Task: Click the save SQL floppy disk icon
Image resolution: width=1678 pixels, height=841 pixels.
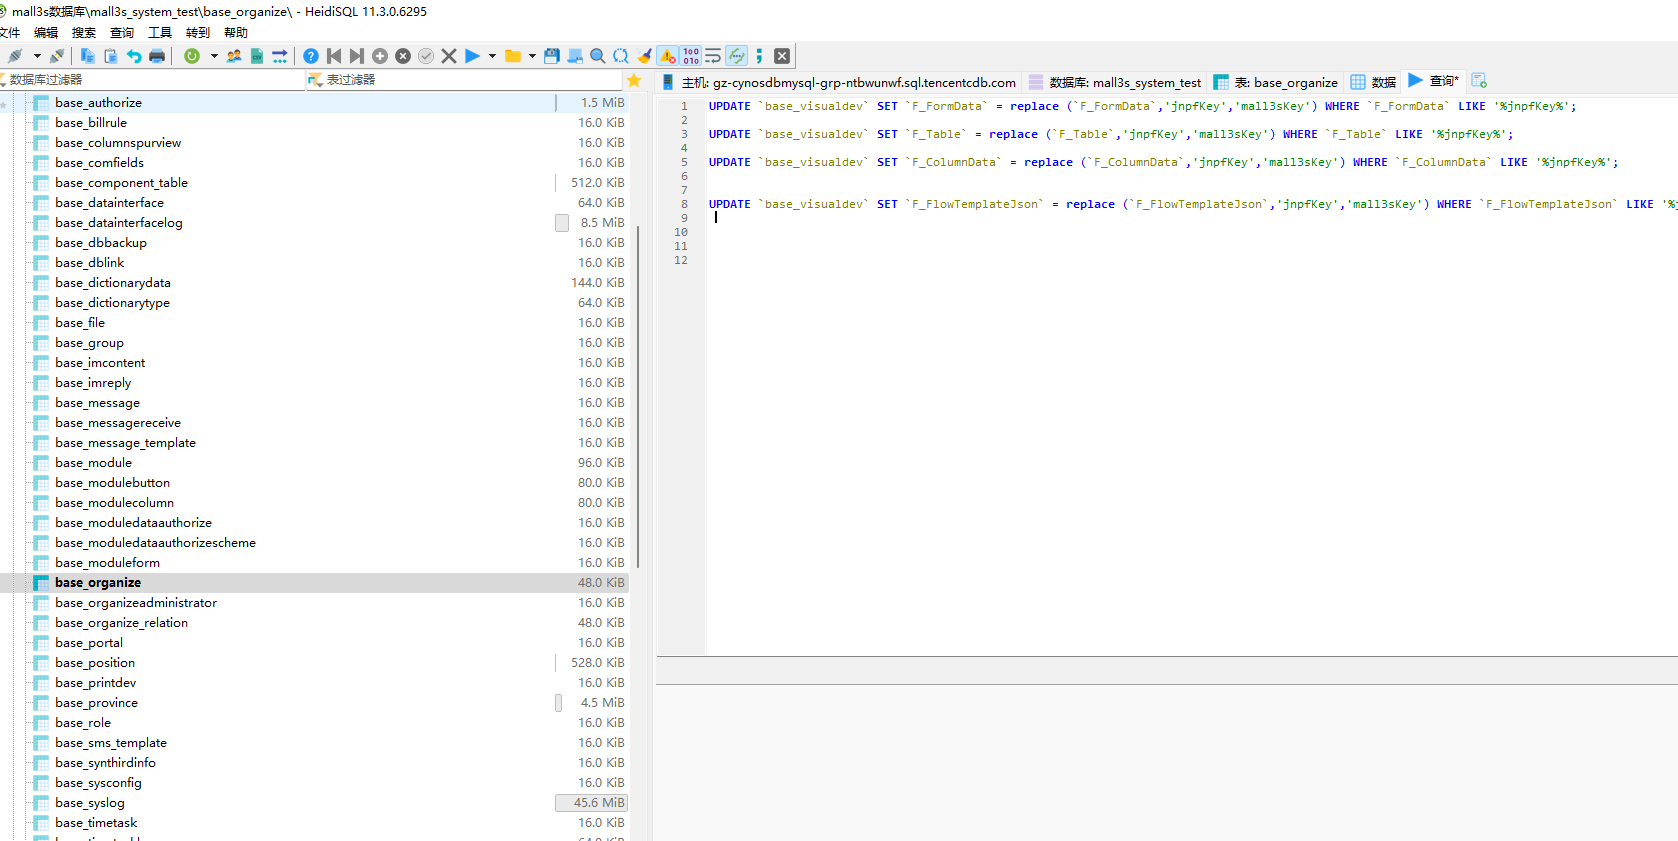Action: (552, 56)
